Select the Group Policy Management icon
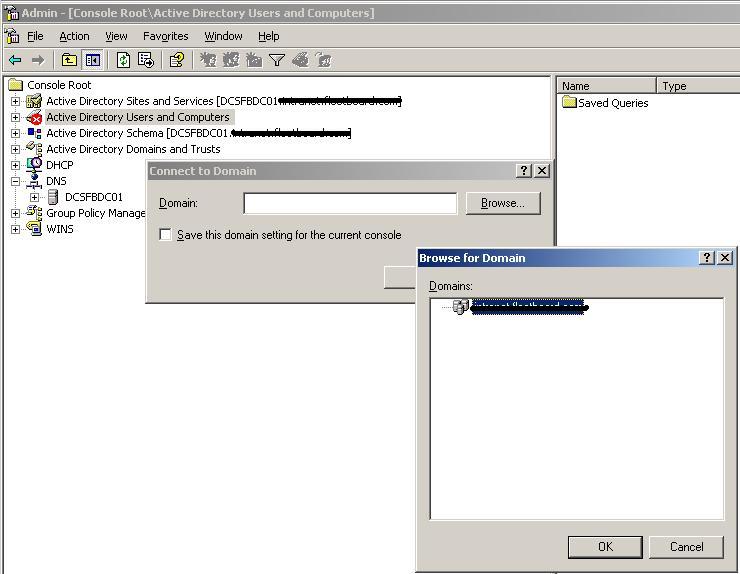The image size is (740, 574). click(34, 213)
